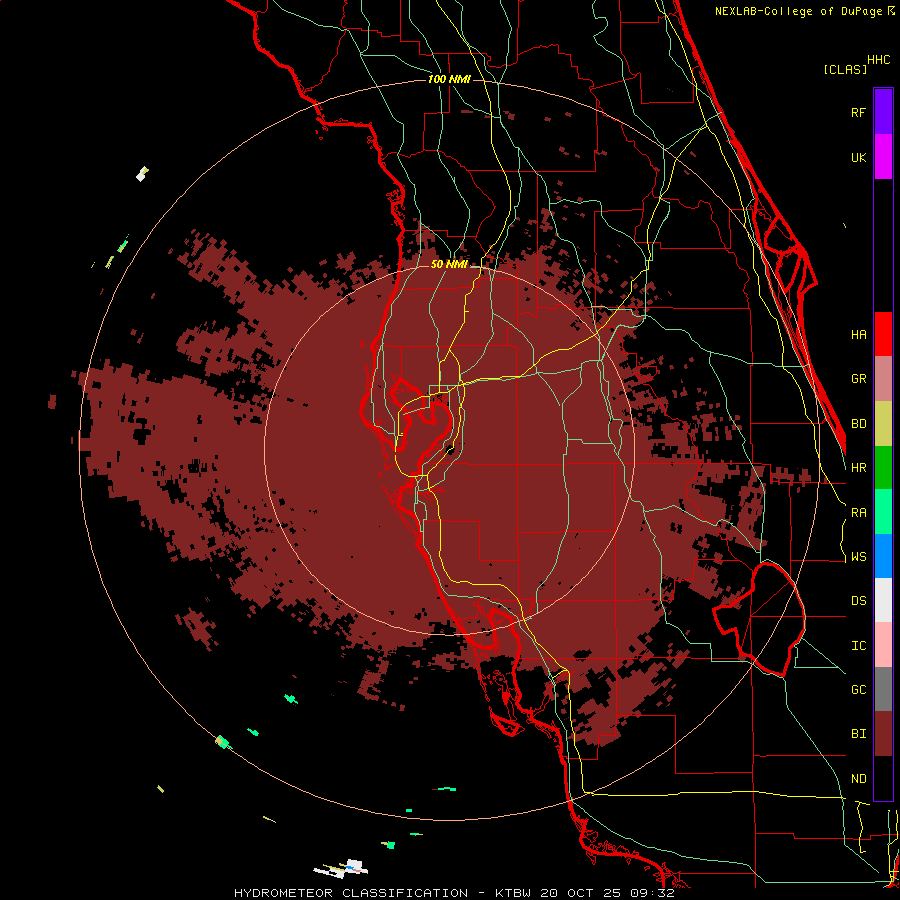
Task: Click the UK magenta legend color swatch
Action: [x=883, y=157]
